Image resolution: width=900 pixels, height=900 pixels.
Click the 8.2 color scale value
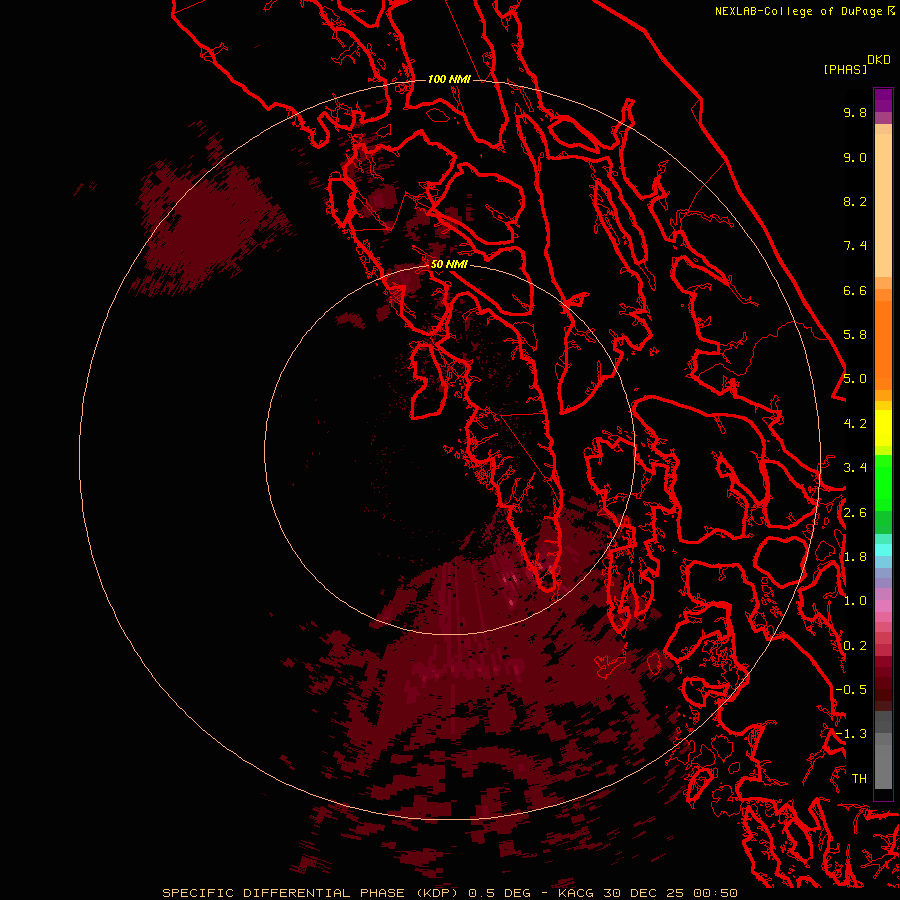855,201
